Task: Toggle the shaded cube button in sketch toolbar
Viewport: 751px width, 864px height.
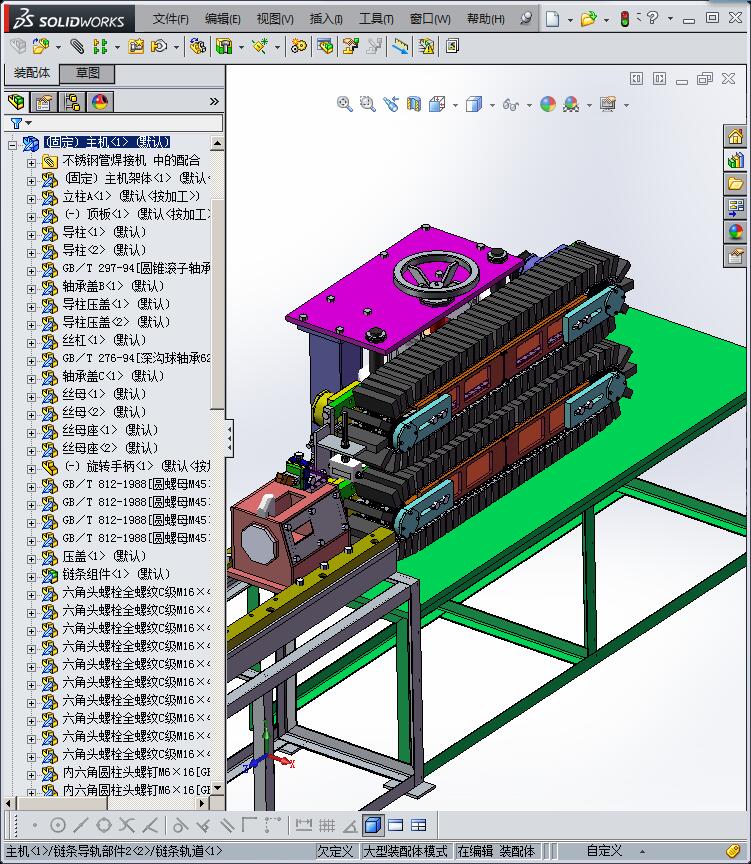Action: click(x=373, y=825)
